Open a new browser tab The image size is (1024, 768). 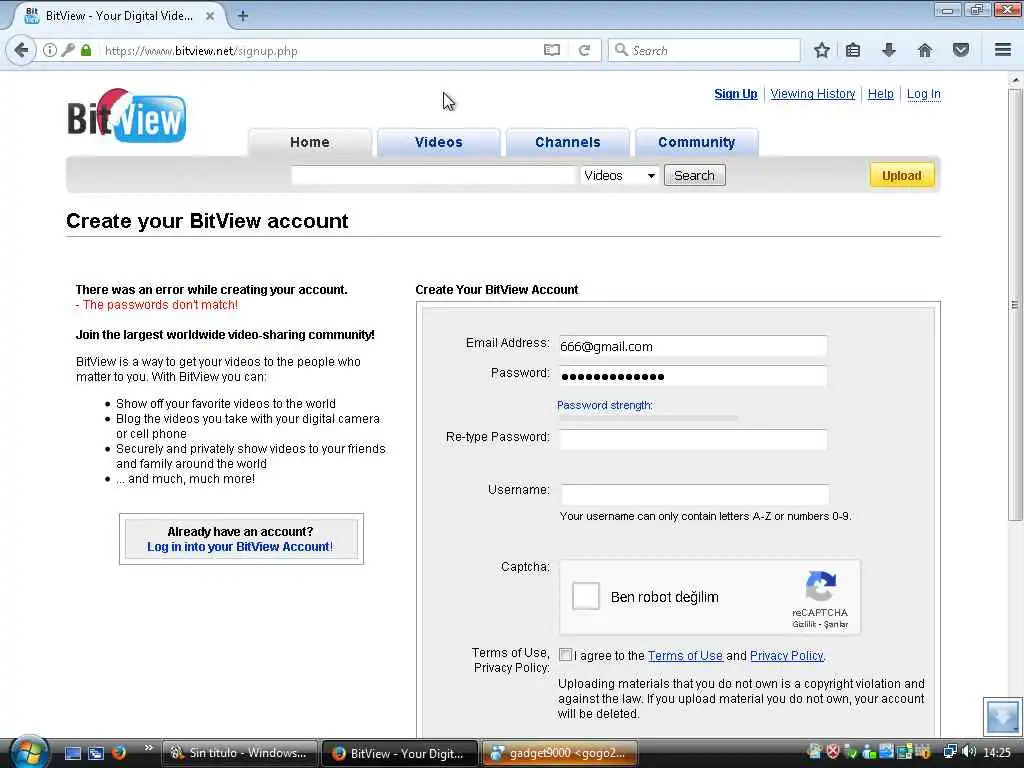(243, 16)
